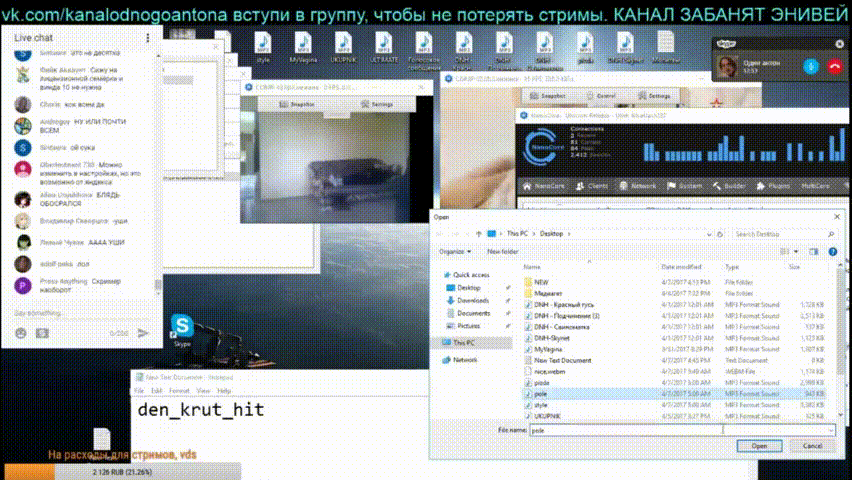The width and height of the screenshot is (852, 480).
Task: Click the file list vertical scrollbar
Action: coord(841,340)
